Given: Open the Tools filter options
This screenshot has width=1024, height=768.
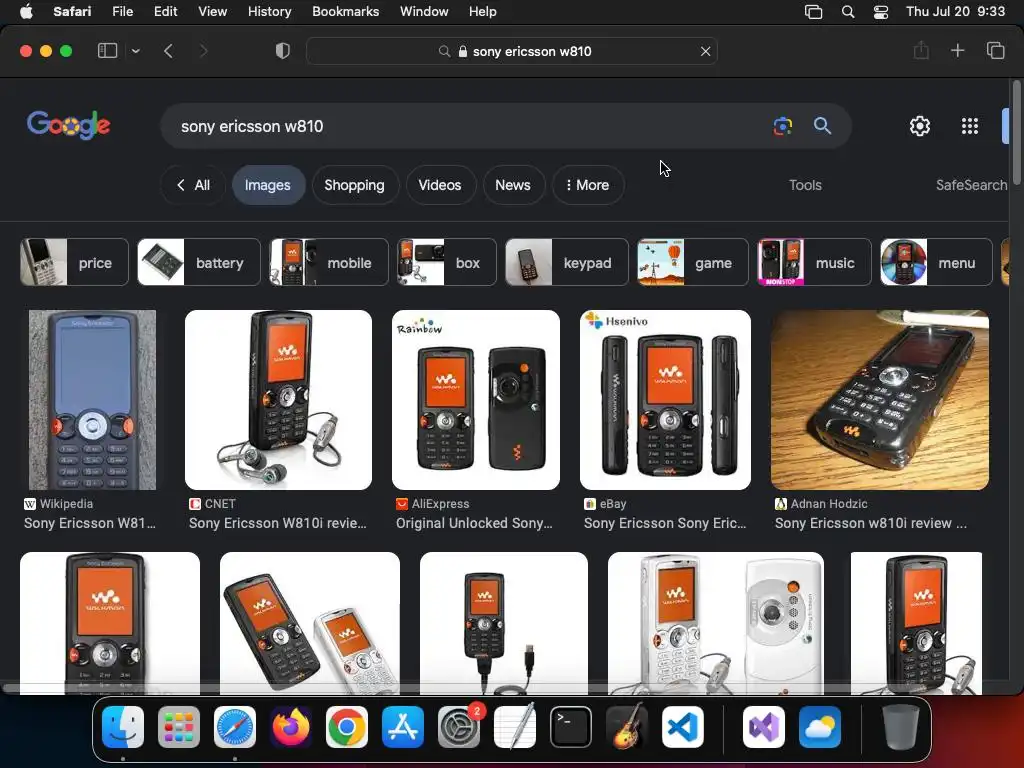Looking at the screenshot, I should (x=805, y=185).
